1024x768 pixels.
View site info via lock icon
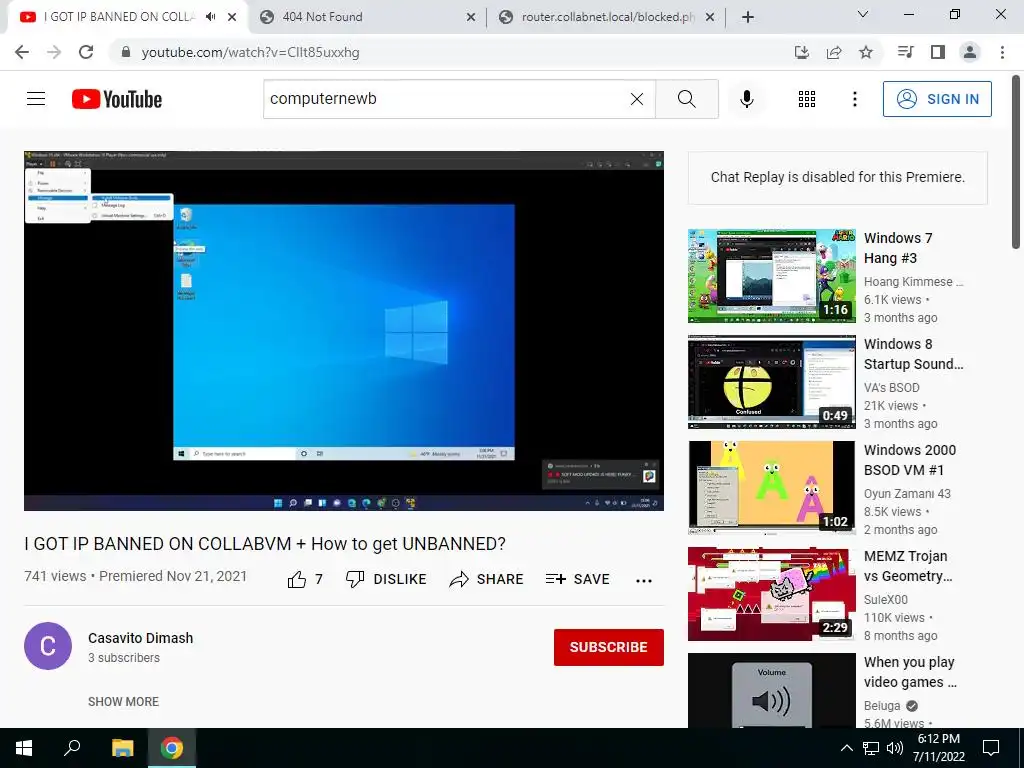pos(126,52)
